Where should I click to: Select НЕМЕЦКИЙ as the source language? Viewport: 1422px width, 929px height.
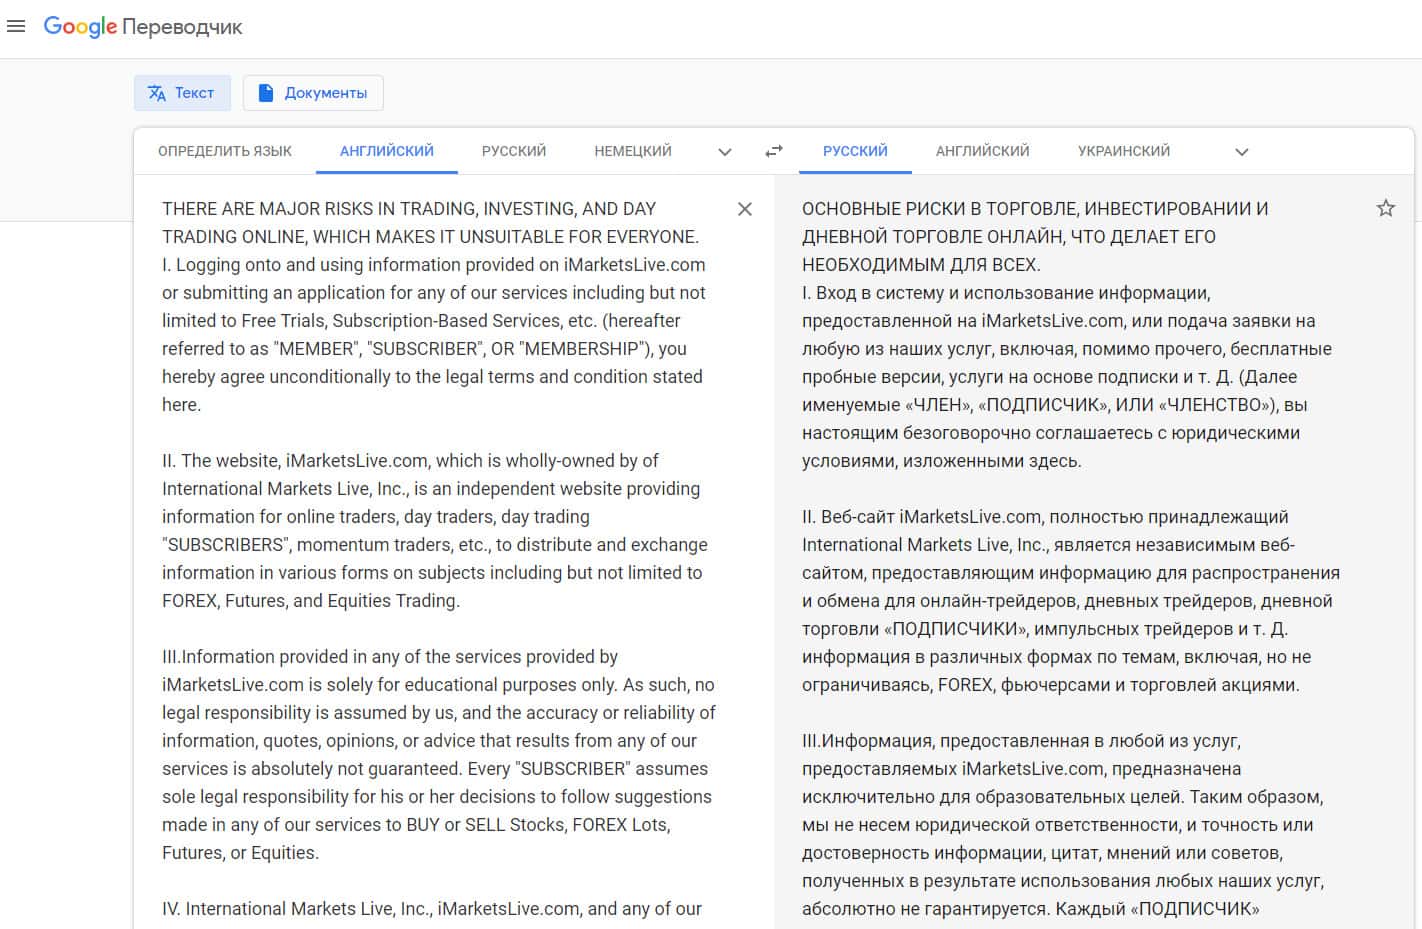tap(633, 151)
